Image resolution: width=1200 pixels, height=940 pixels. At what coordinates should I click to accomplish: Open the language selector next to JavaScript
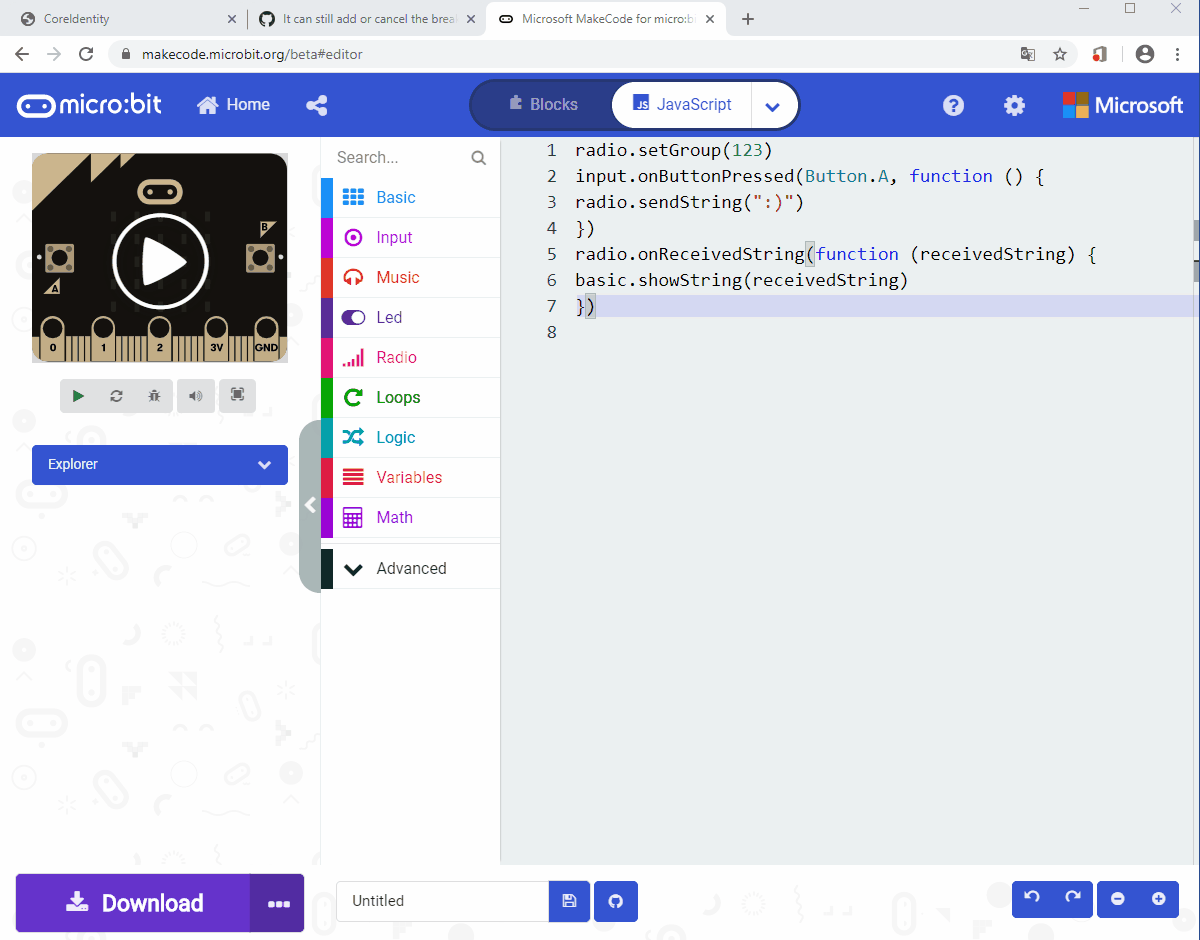pyautogui.click(x=772, y=104)
